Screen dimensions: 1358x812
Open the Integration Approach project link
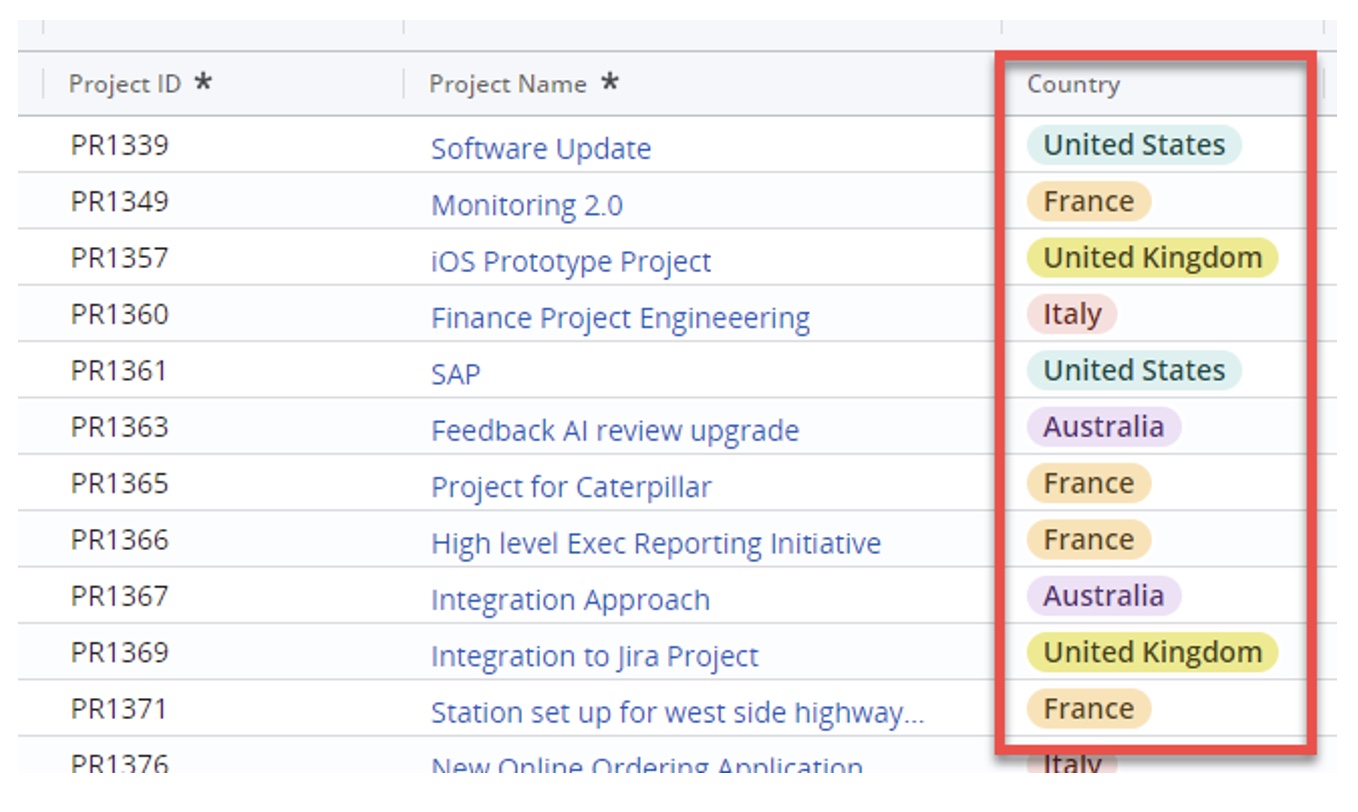click(x=570, y=600)
